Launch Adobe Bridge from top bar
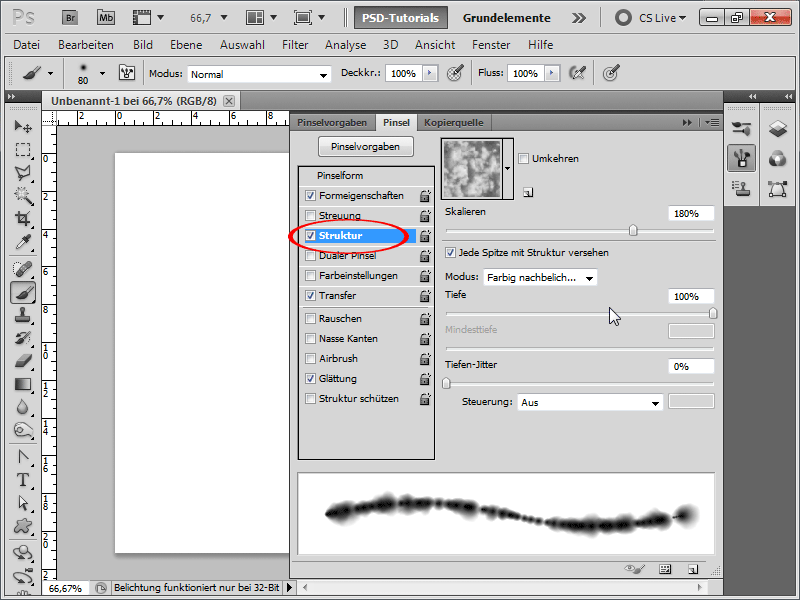Image resolution: width=800 pixels, height=600 pixels. [70, 18]
